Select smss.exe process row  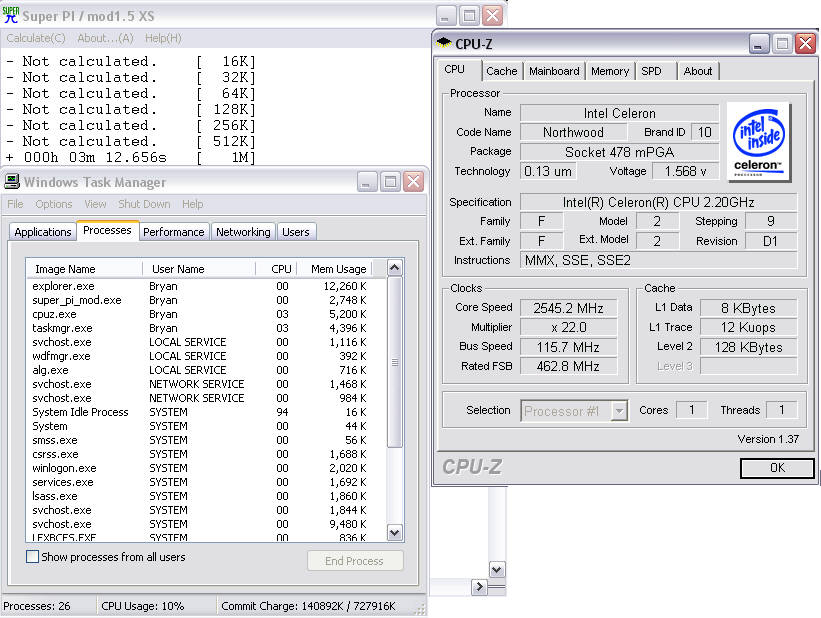click(206, 440)
